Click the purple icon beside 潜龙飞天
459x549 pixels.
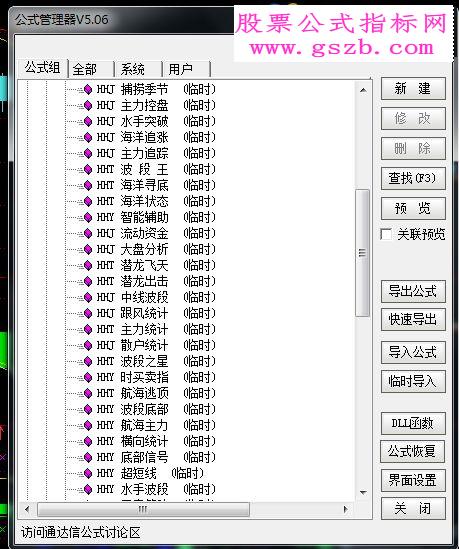[88, 265]
